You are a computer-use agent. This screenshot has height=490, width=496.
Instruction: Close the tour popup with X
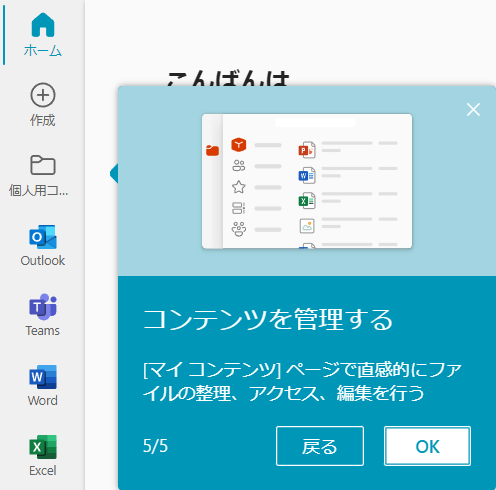(473, 109)
